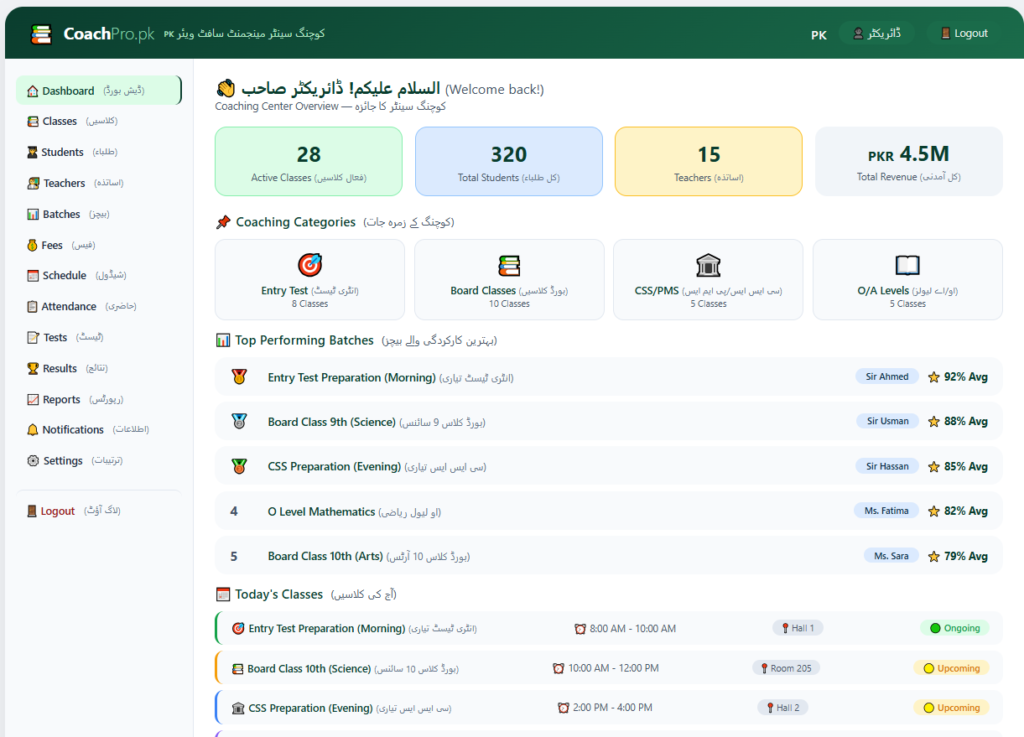Viewport: 1024px width, 737px height.
Task: Click the CoachPro.pk books logo icon
Action: 41,34
